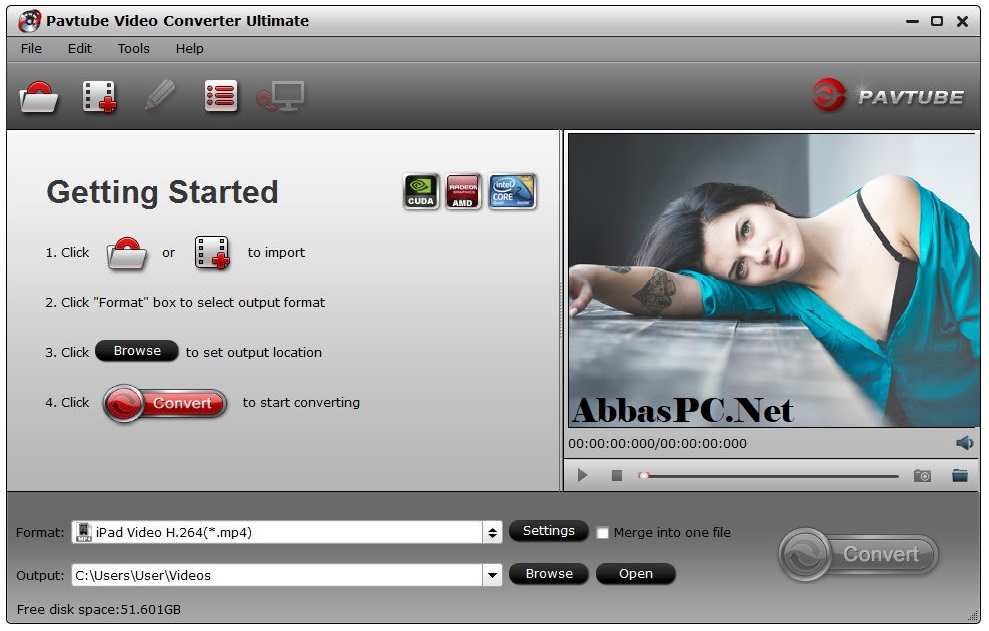
Task: Click the Pavtube app icon in title bar
Action: point(29,21)
